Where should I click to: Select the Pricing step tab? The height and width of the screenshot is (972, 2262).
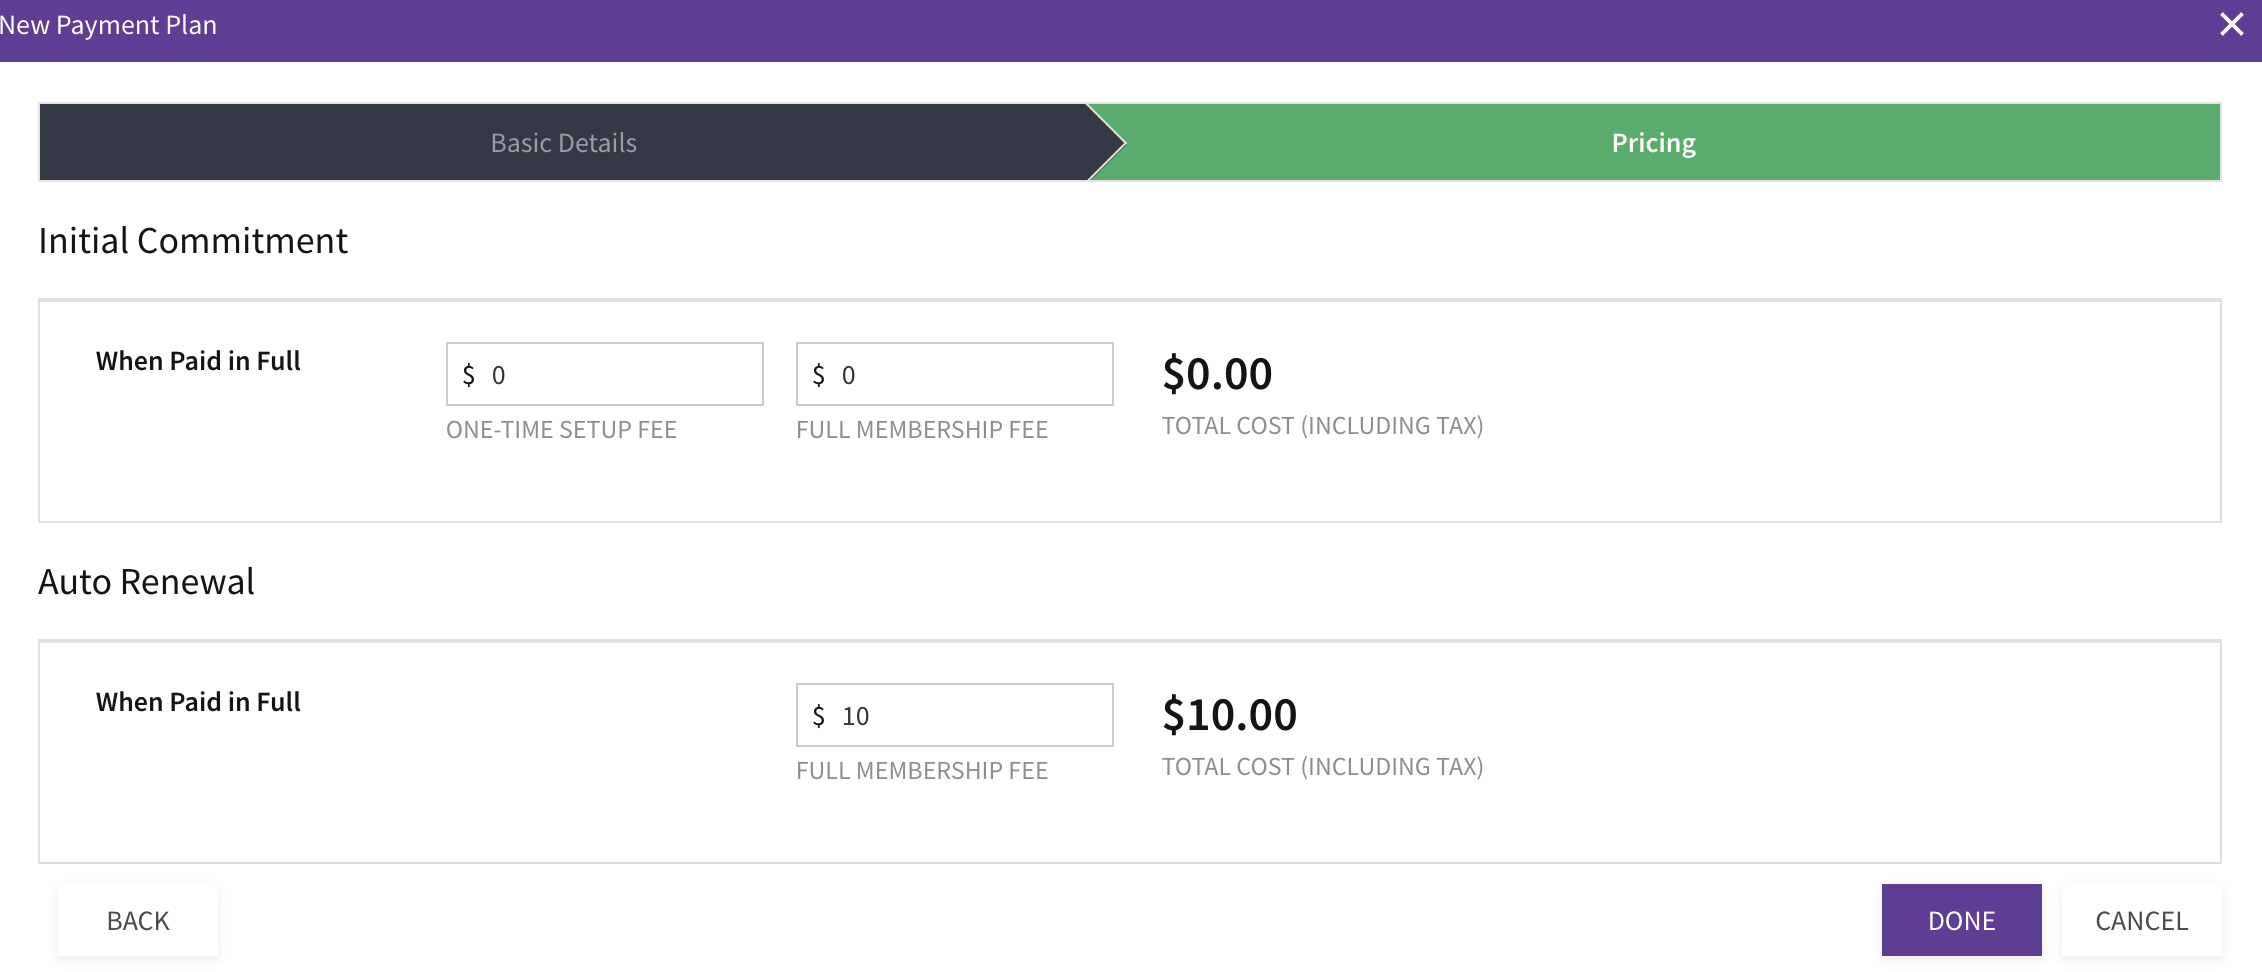tap(1653, 143)
